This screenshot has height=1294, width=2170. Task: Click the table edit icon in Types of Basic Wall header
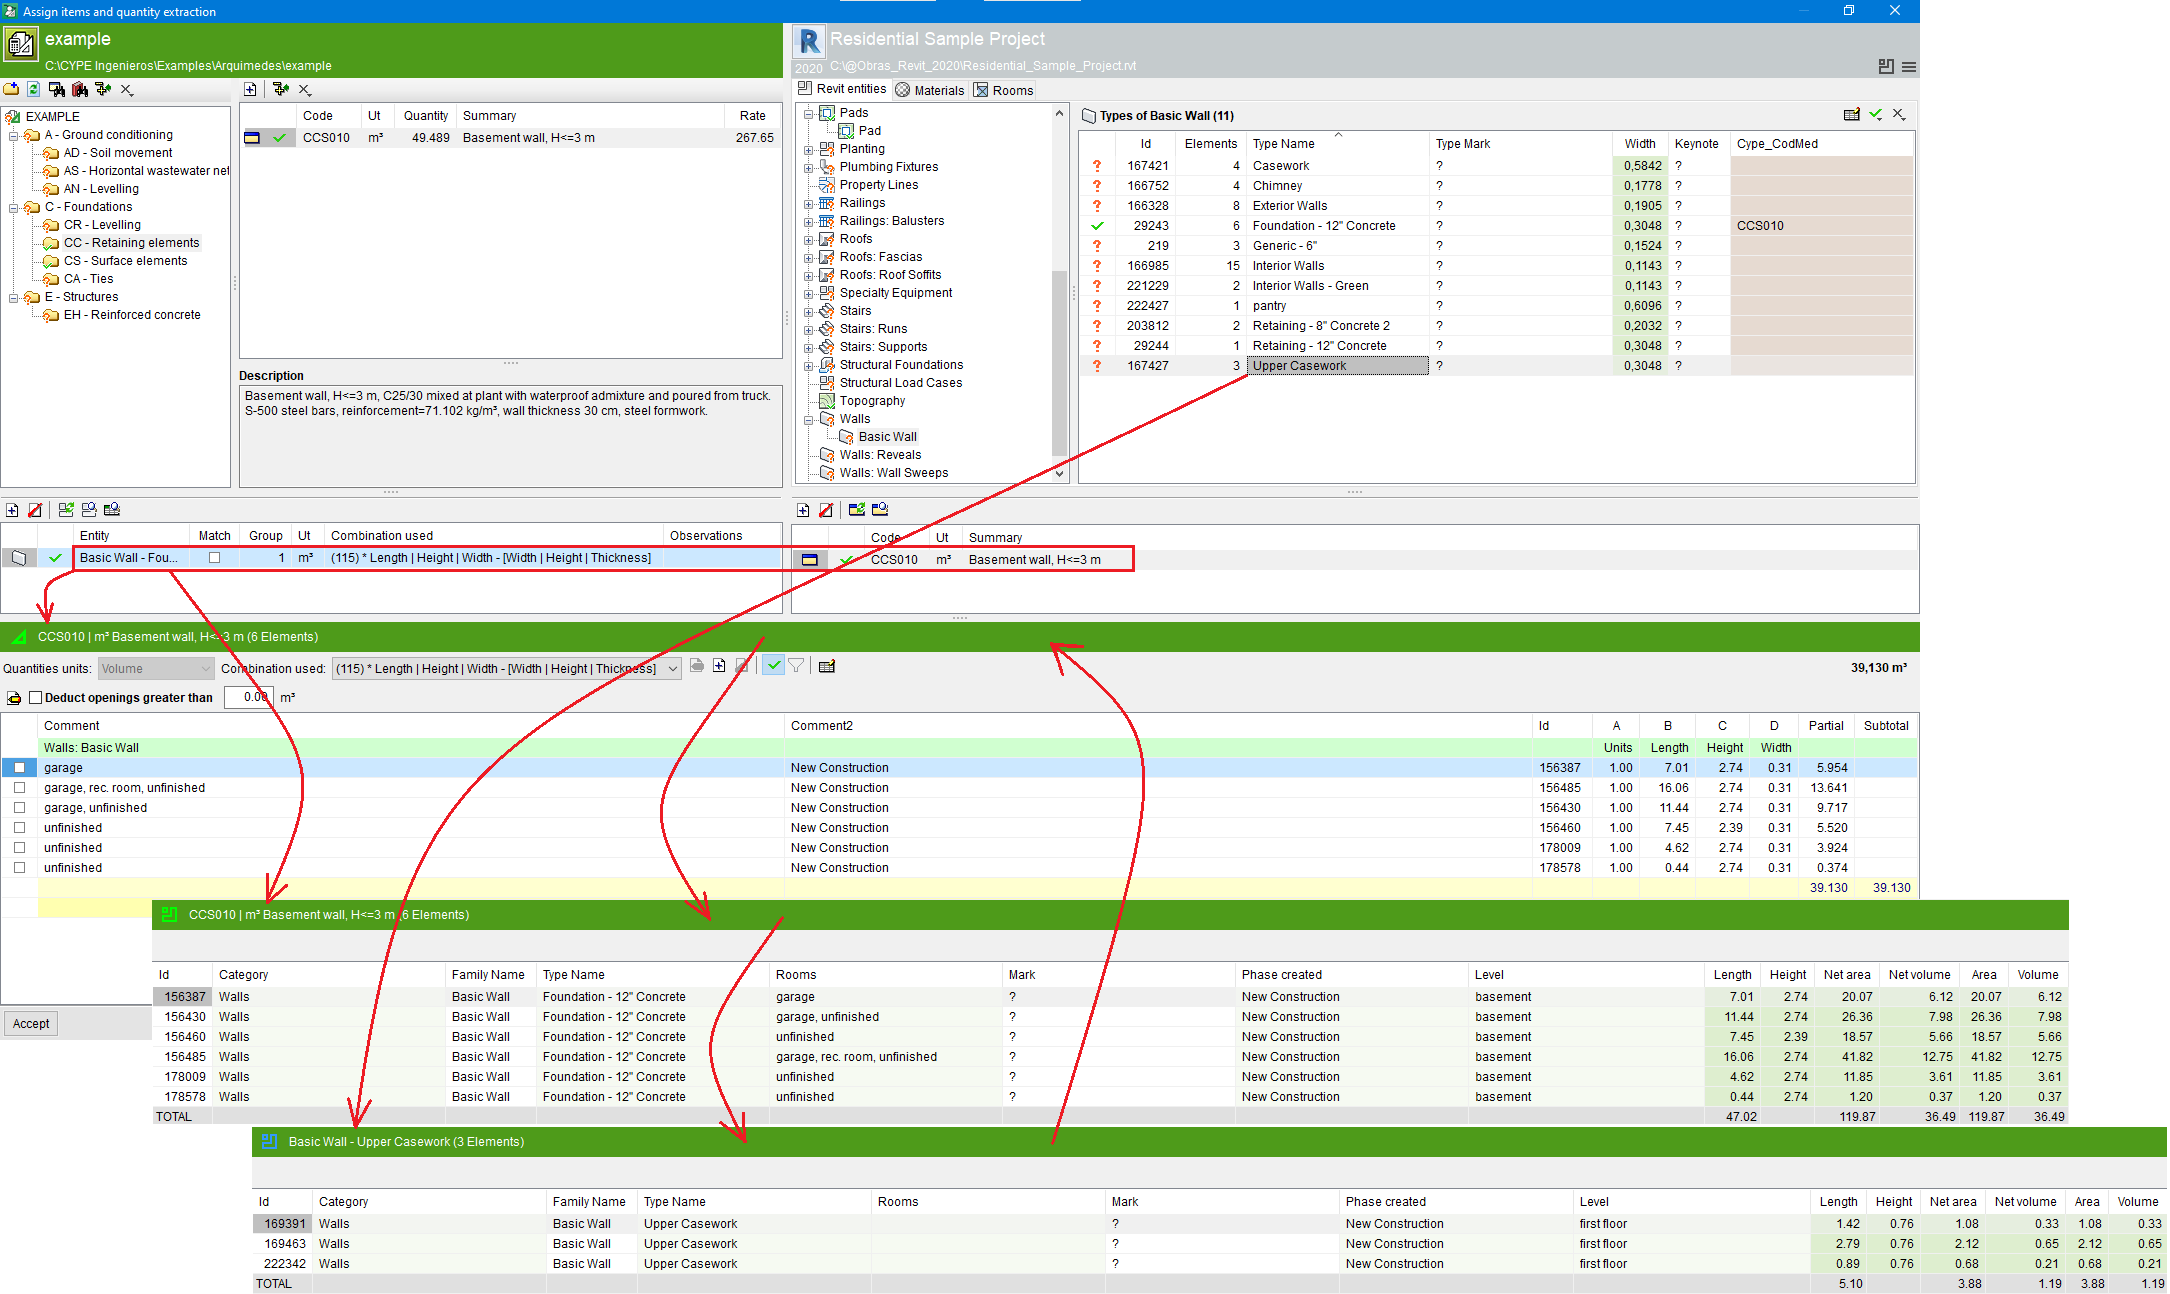pyautogui.click(x=1852, y=115)
